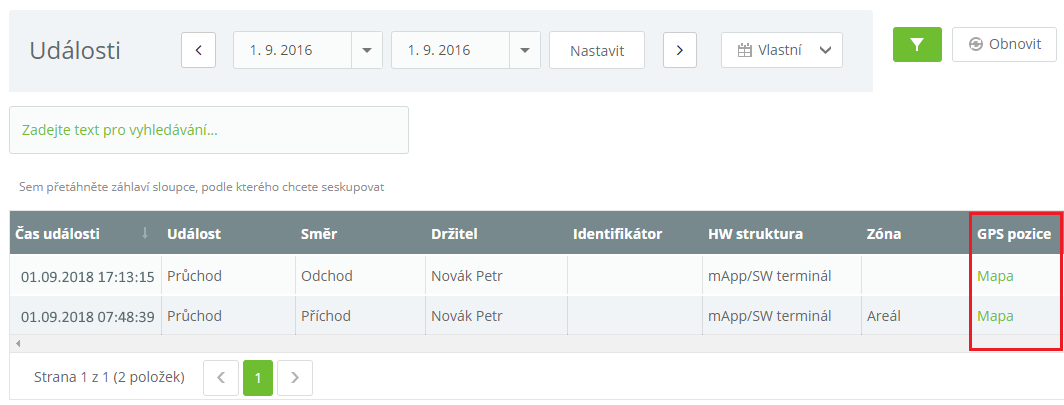The height and width of the screenshot is (405, 1064).
Task: Click the HW struktura column header
Action: 755,234
